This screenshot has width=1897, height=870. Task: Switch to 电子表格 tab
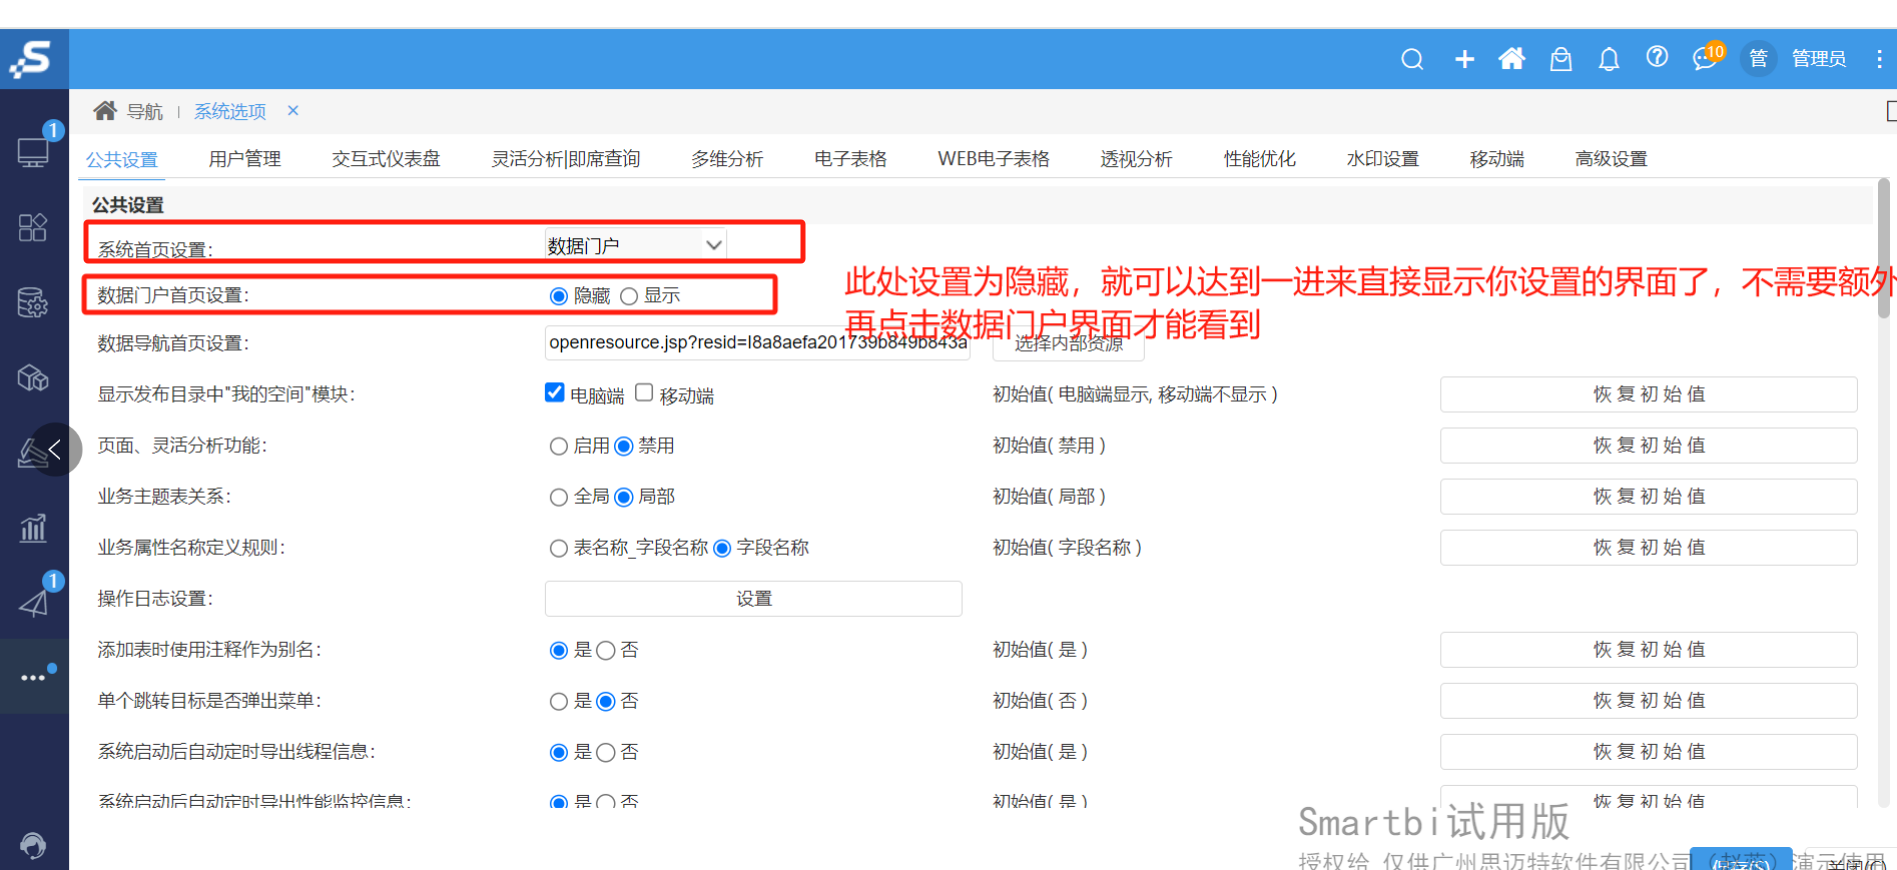tap(850, 159)
